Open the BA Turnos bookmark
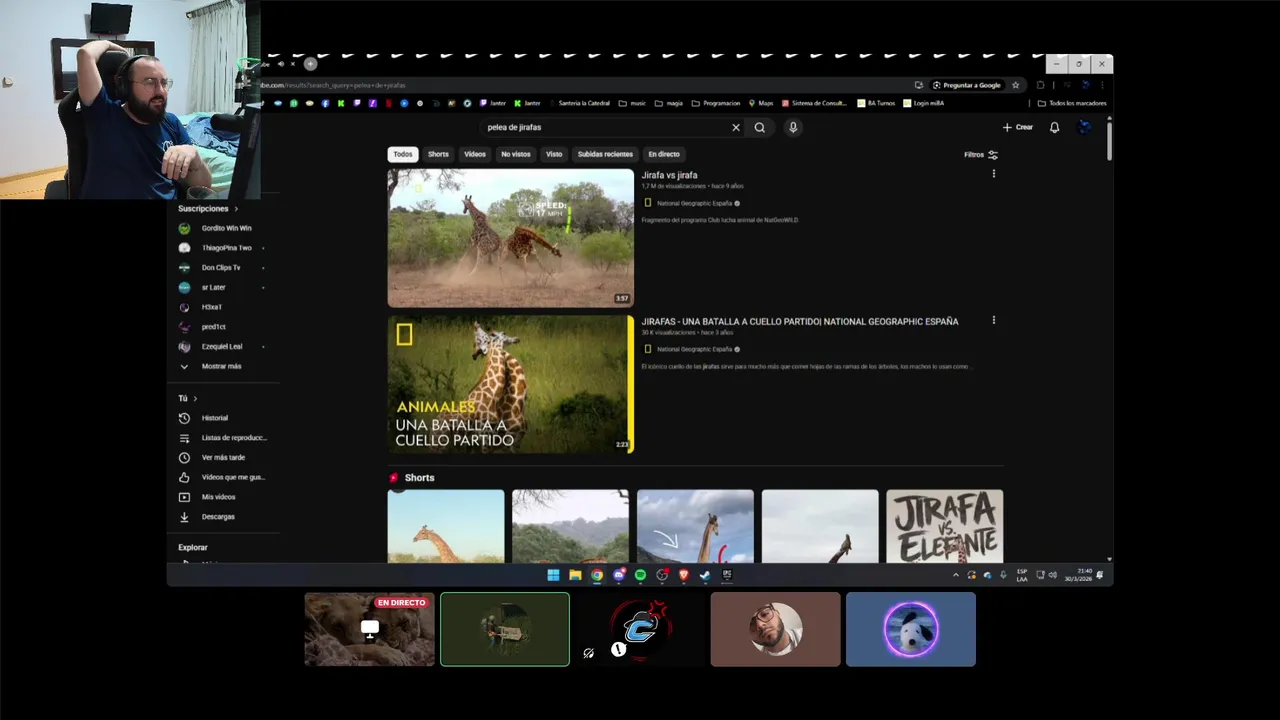The height and width of the screenshot is (720, 1280). point(875,103)
